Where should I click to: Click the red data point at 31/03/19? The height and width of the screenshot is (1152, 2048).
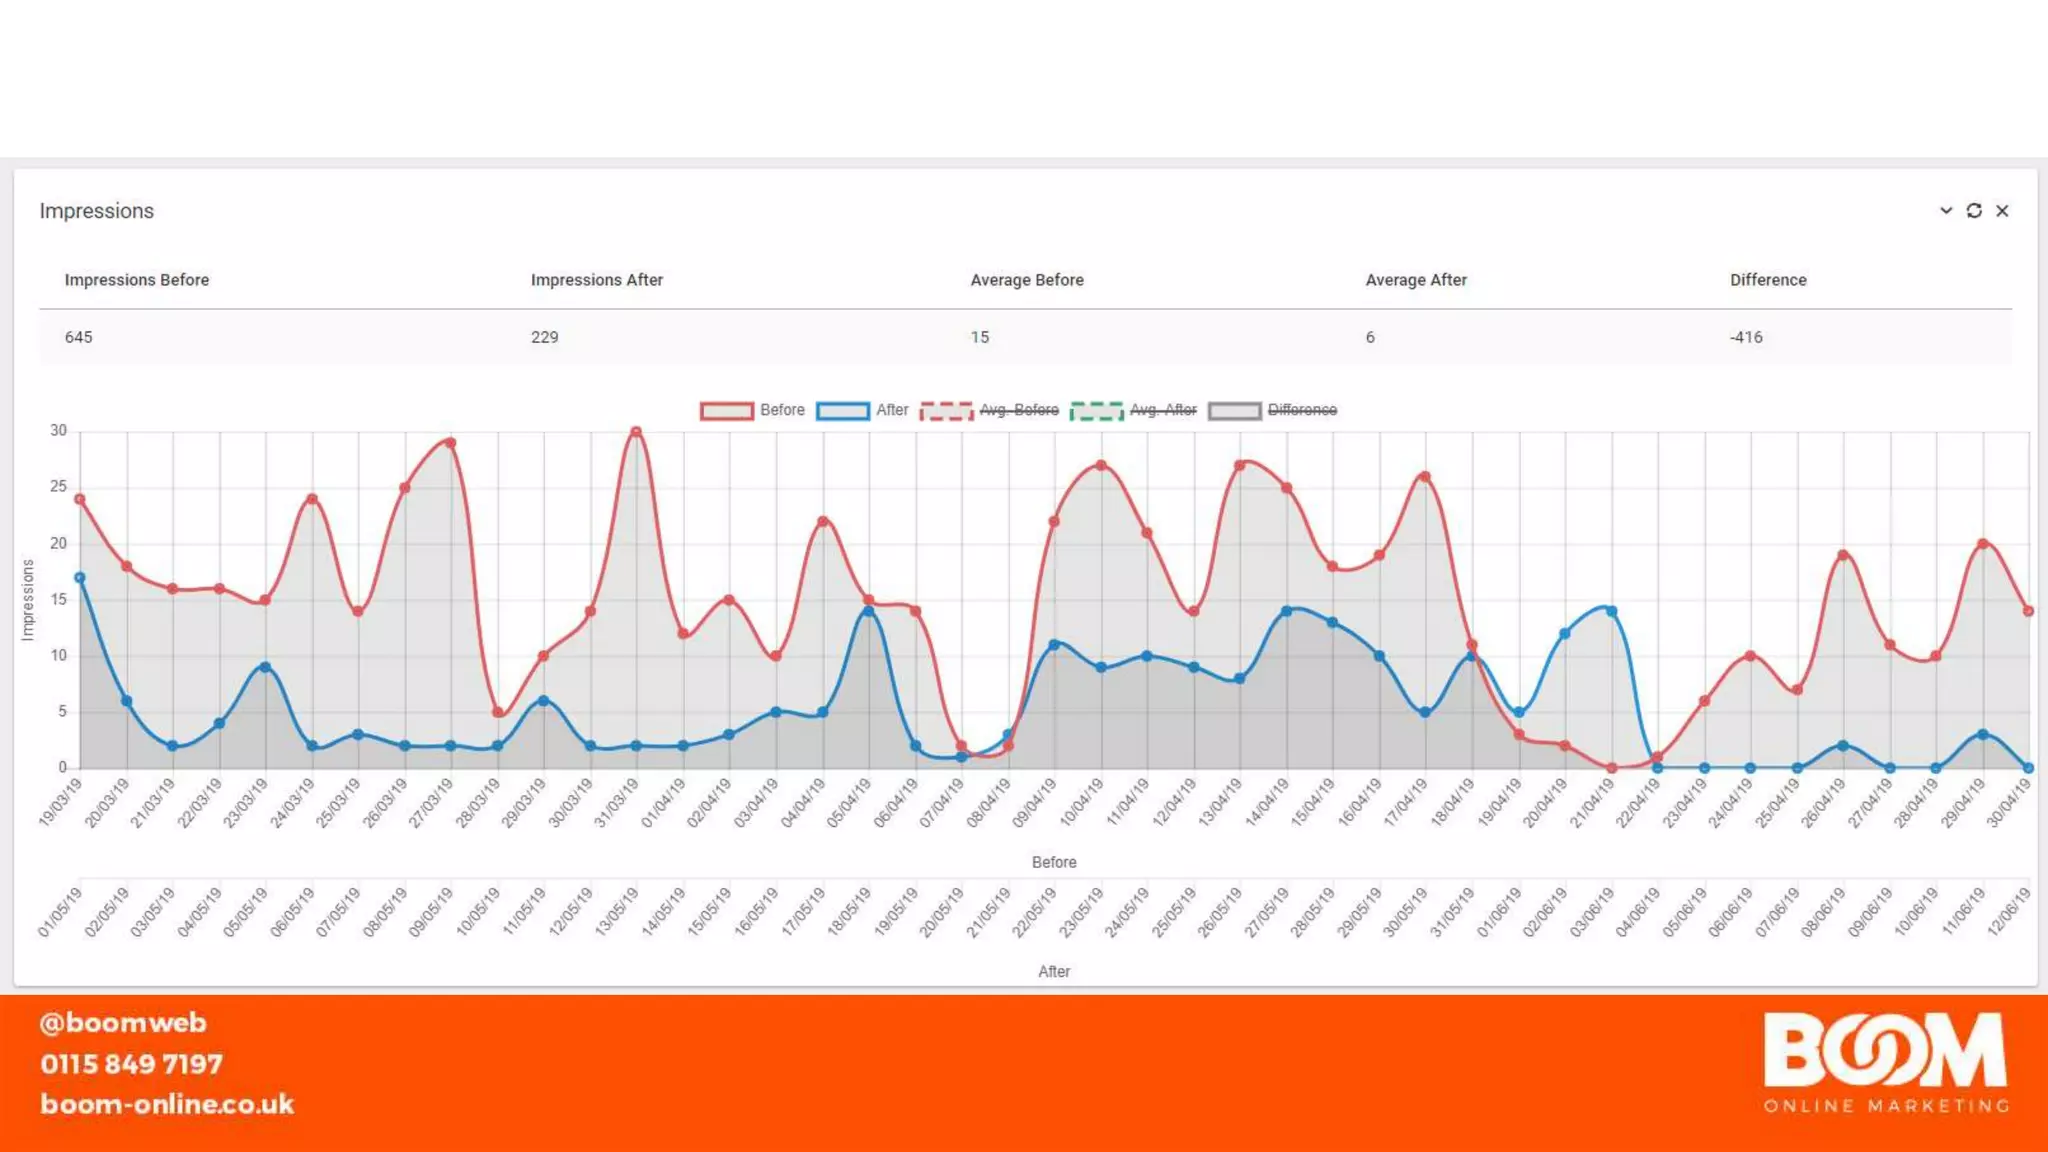tap(636, 432)
